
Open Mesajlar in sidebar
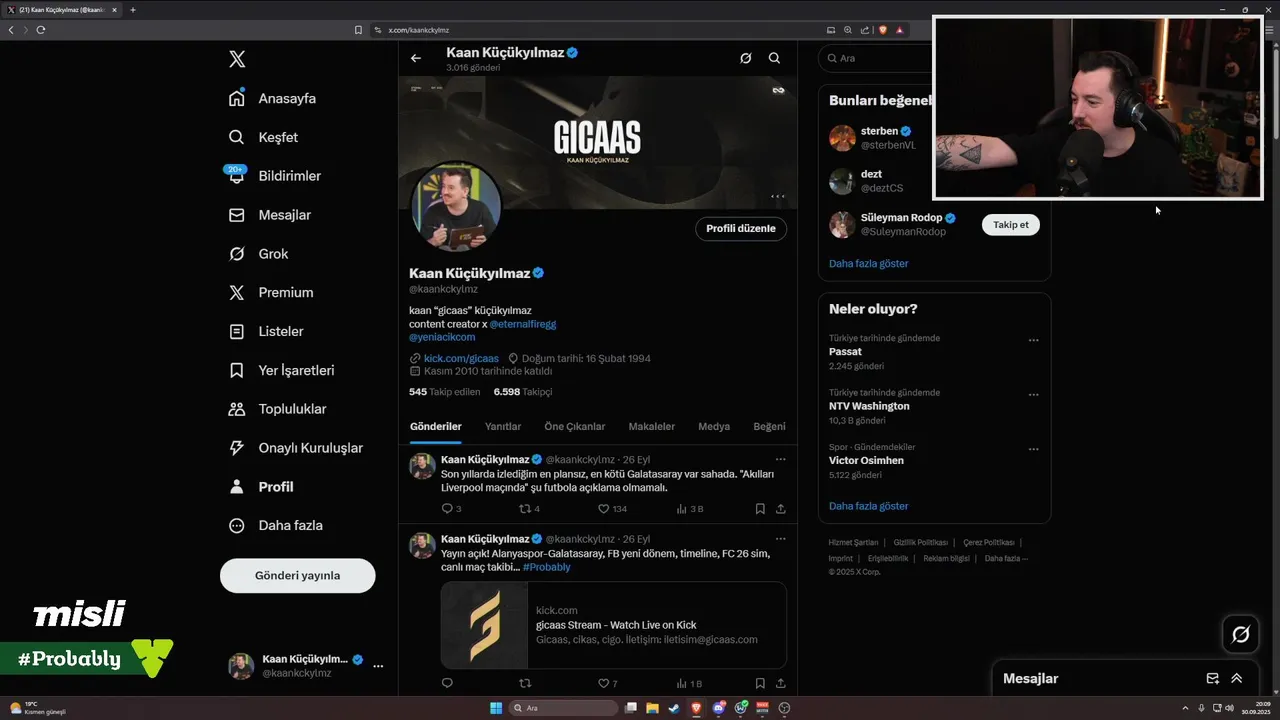(x=270, y=215)
